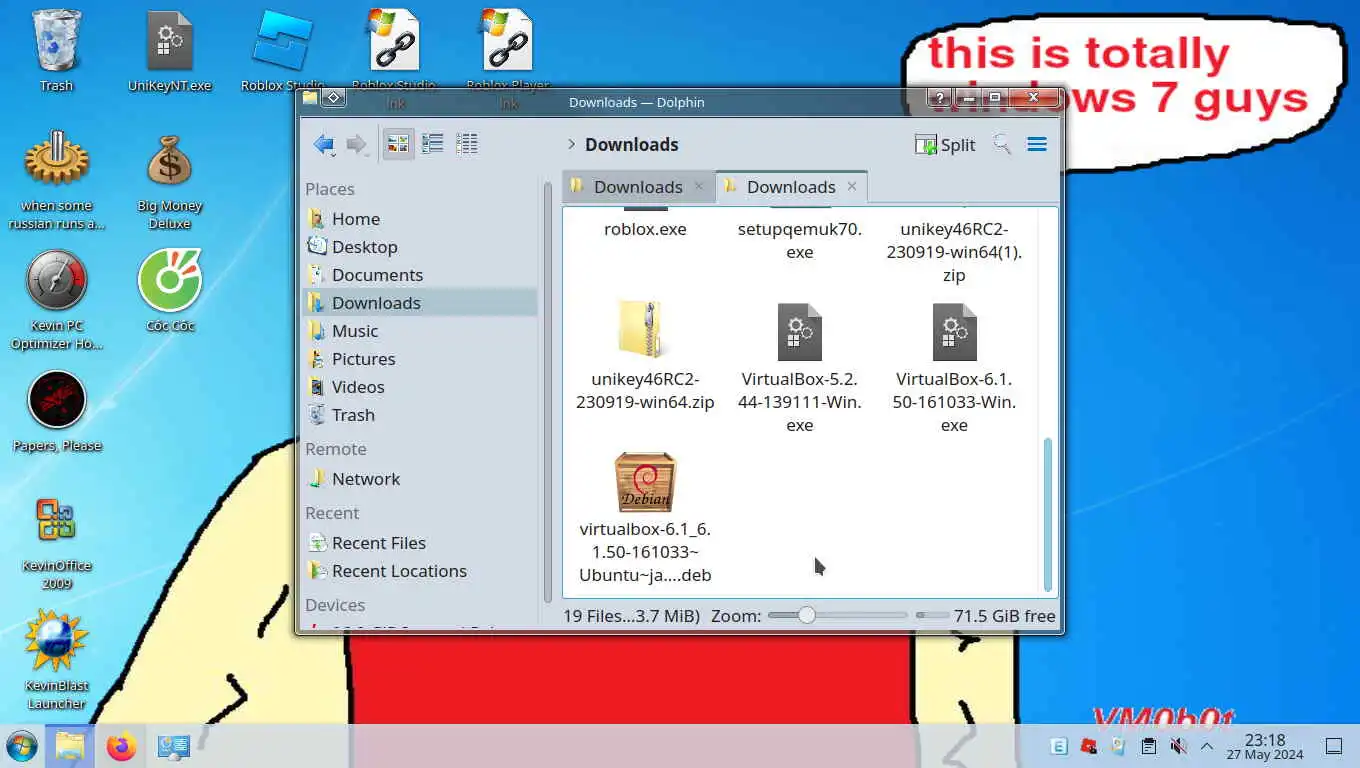Open the KevinBlast Launcher desktop icon
Image resolution: width=1360 pixels, height=768 pixels.
pyautogui.click(x=57, y=660)
